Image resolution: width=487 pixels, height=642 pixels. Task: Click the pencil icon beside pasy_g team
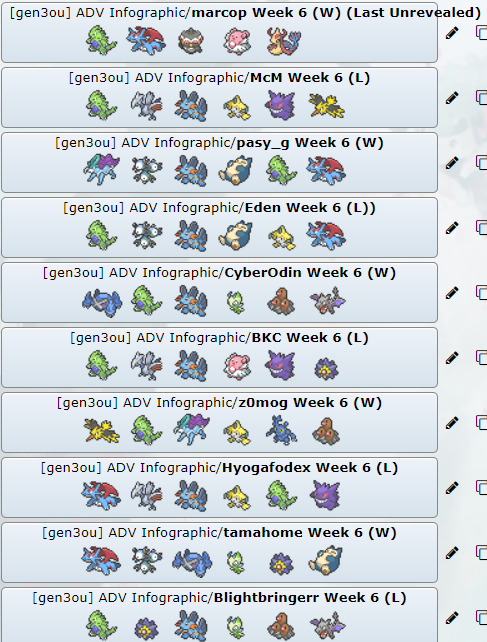452,163
